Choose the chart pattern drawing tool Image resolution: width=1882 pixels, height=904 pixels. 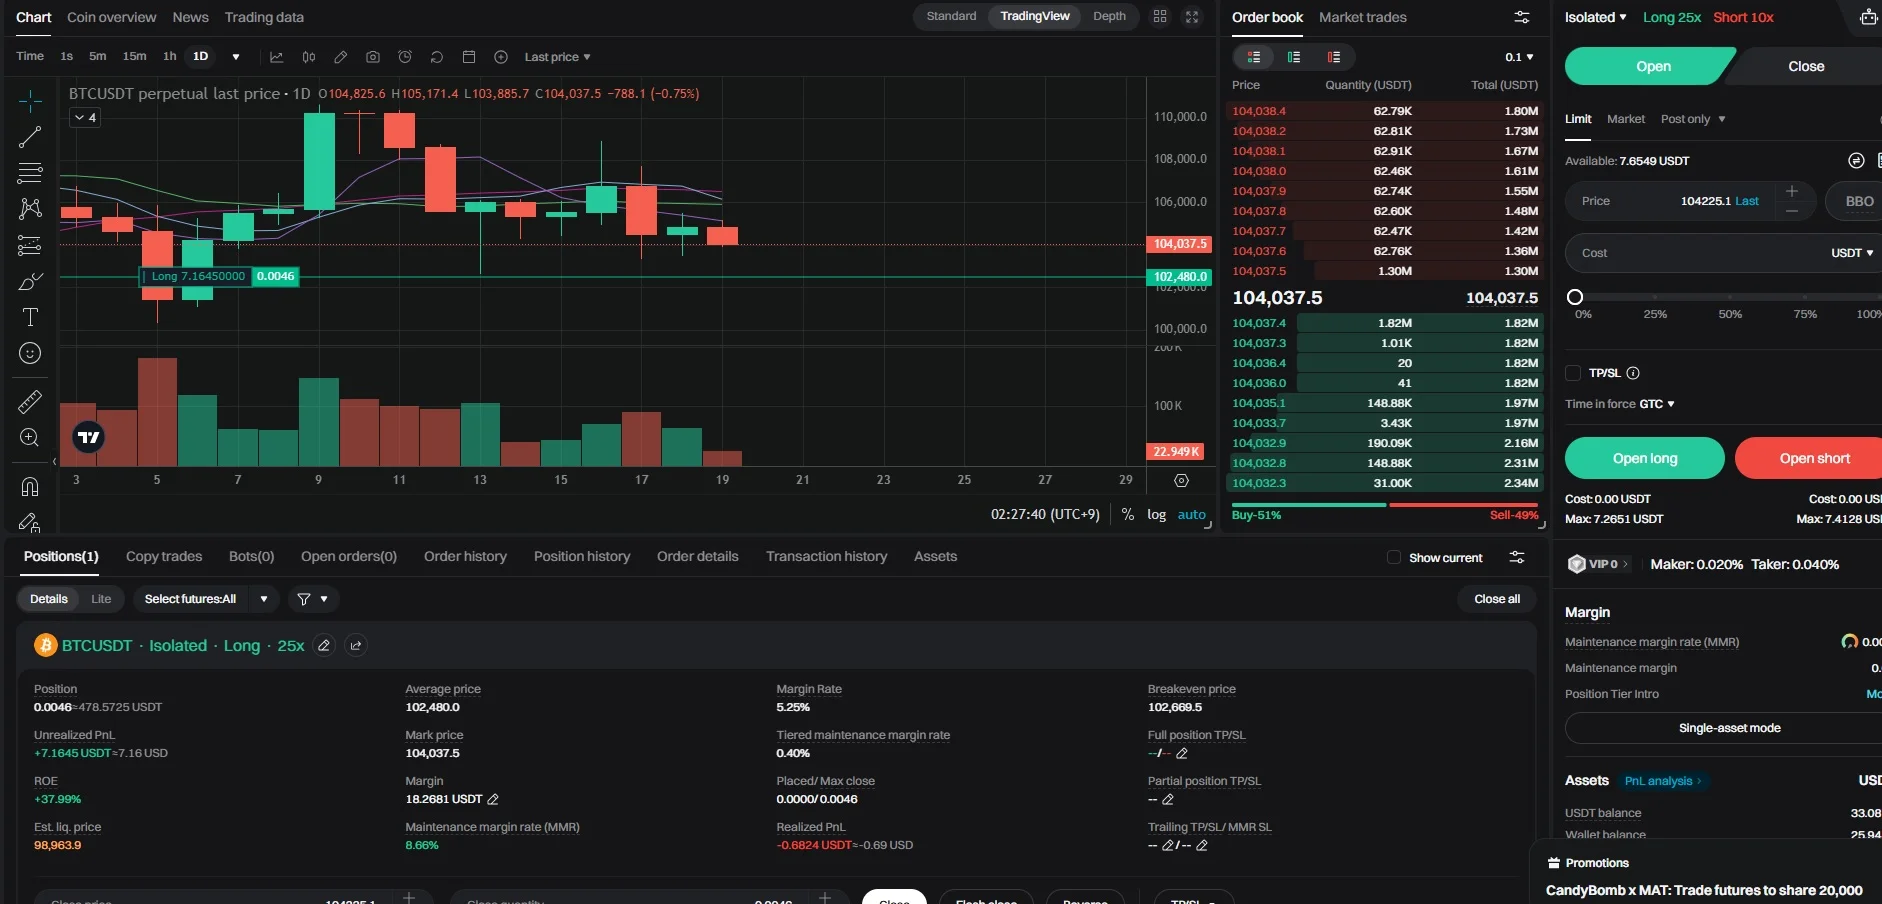coord(30,208)
